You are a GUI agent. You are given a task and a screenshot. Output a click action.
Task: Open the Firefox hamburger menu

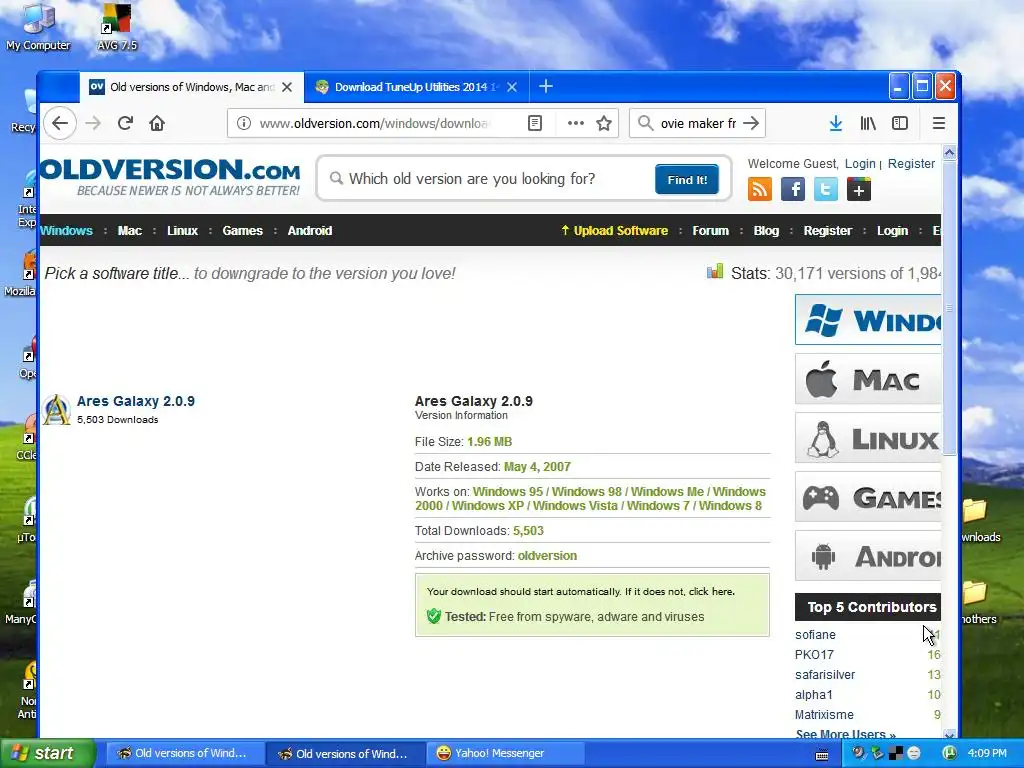point(938,123)
